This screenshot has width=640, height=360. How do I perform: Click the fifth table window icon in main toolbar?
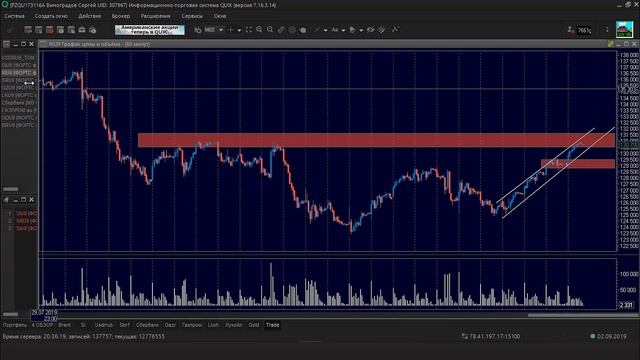coord(71,30)
